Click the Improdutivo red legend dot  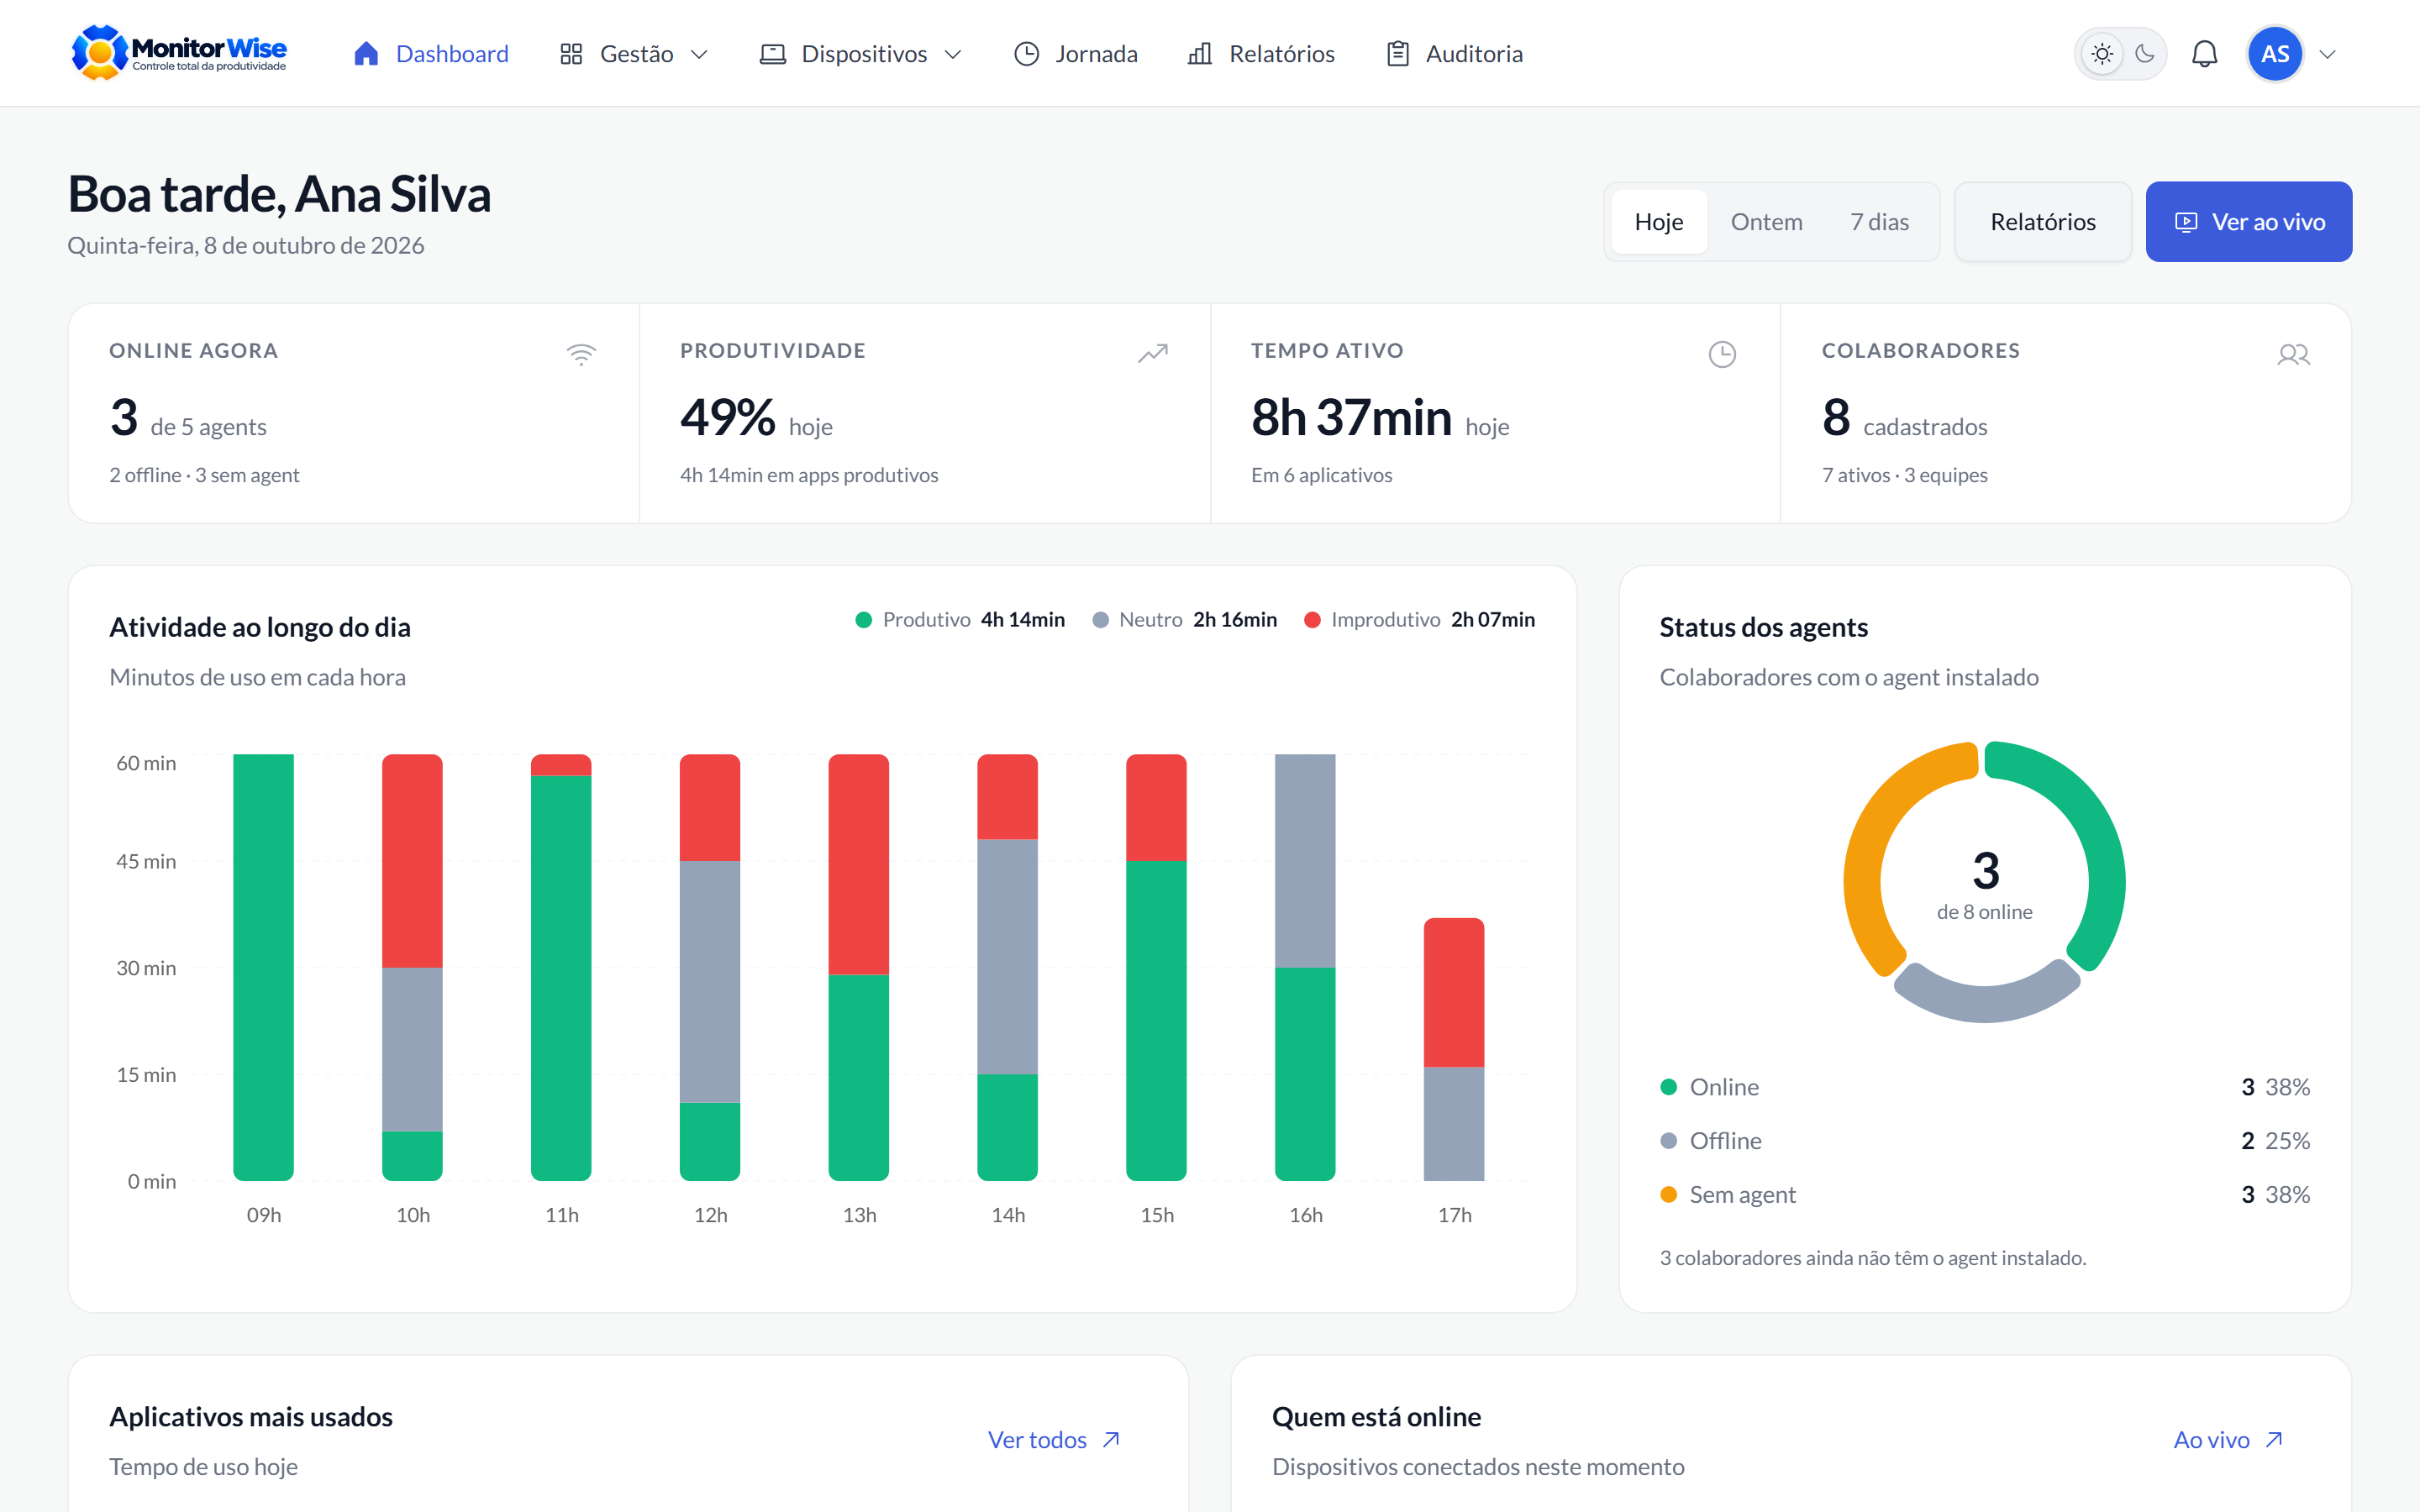1313,620
